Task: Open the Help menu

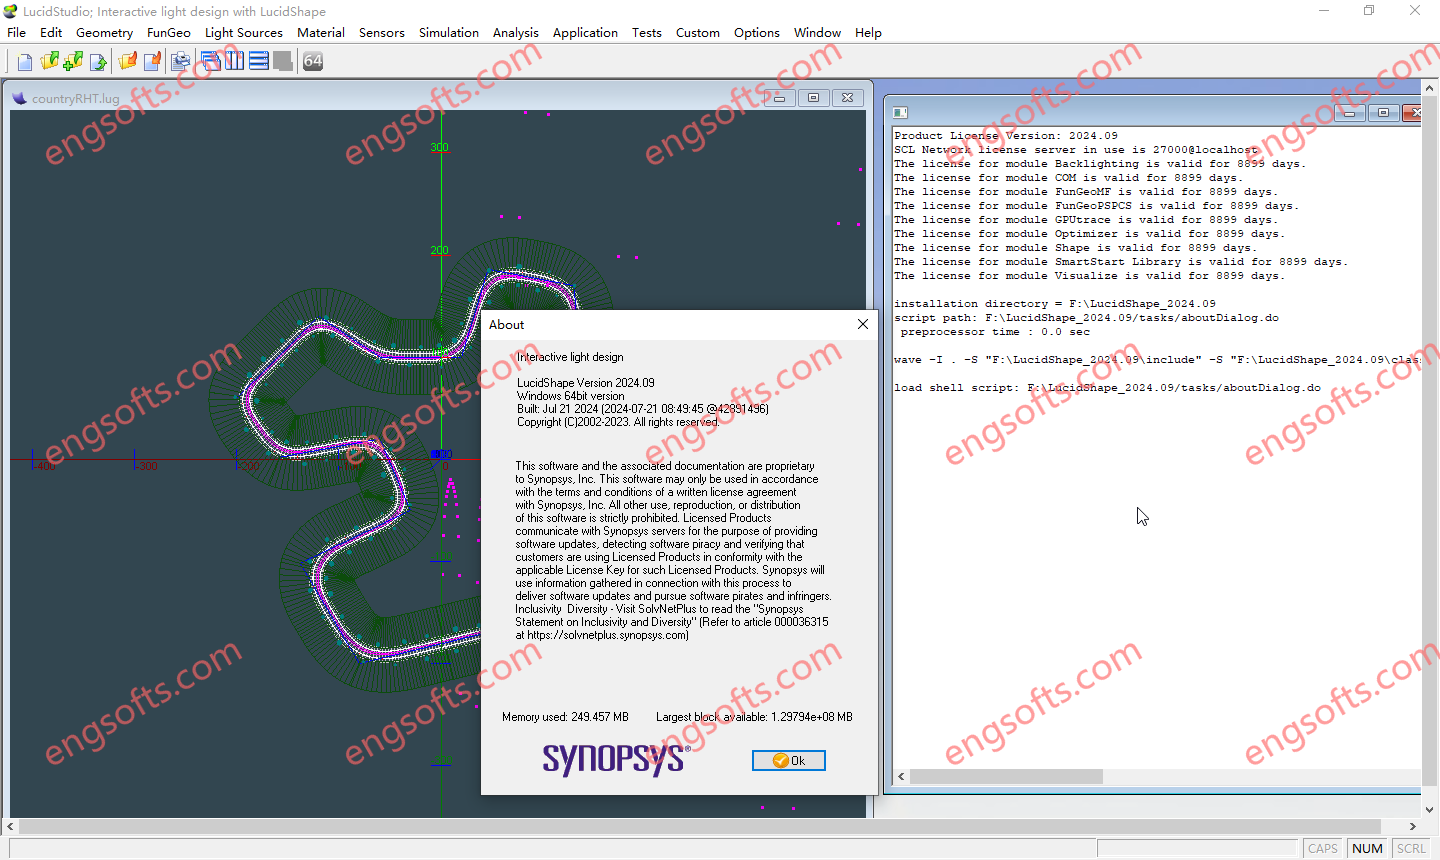Action: pyautogui.click(x=868, y=33)
